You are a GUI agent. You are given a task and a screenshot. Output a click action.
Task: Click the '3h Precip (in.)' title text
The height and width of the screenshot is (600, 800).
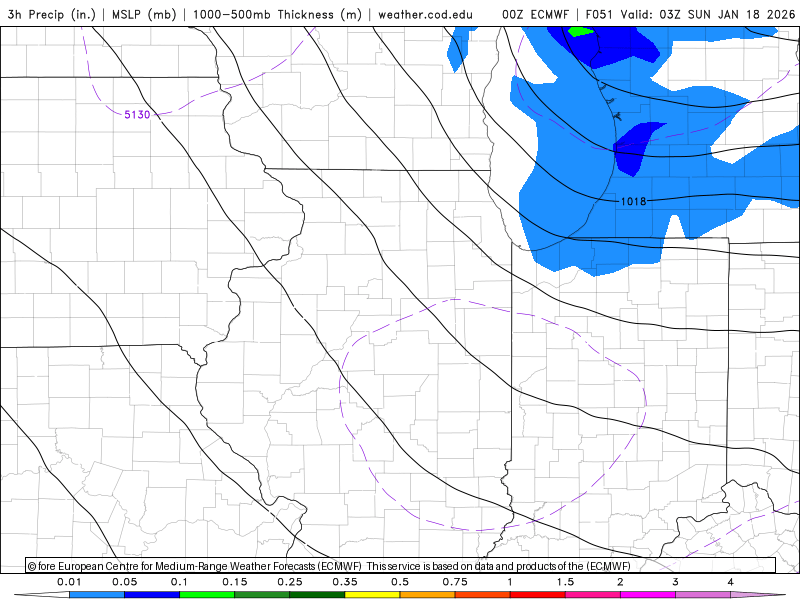click(x=52, y=15)
